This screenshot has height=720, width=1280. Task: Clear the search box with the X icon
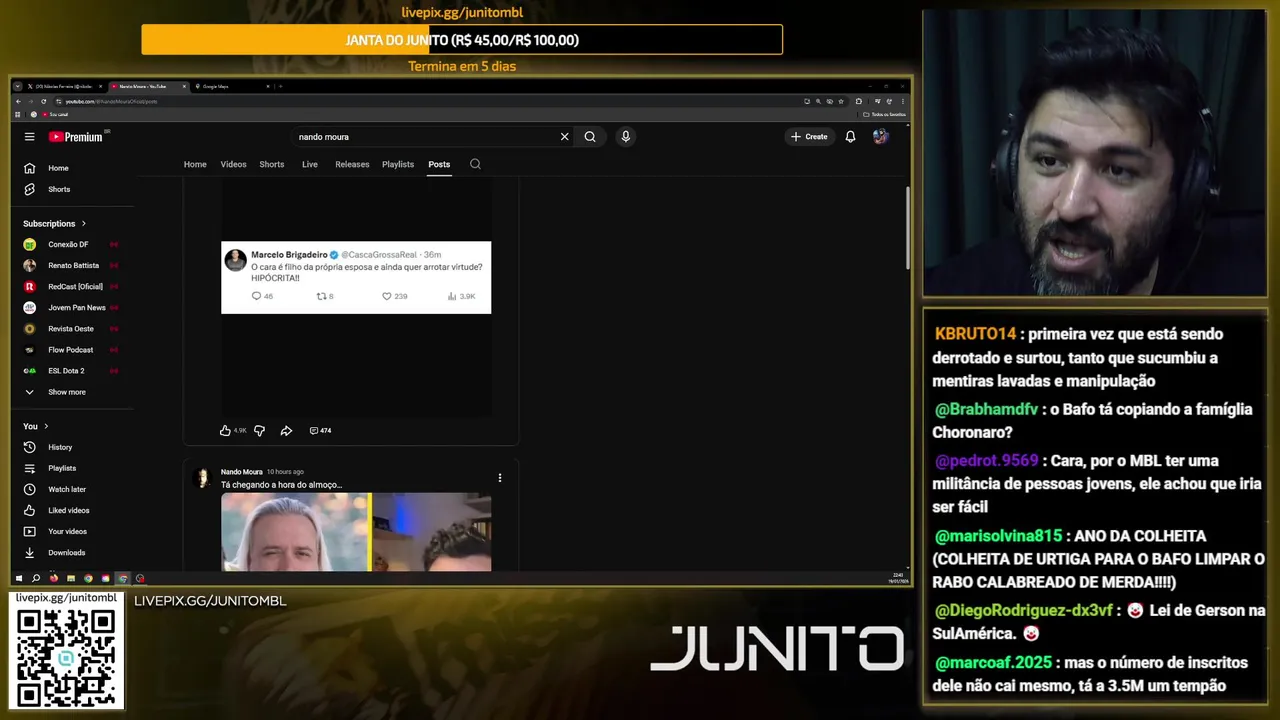564,137
